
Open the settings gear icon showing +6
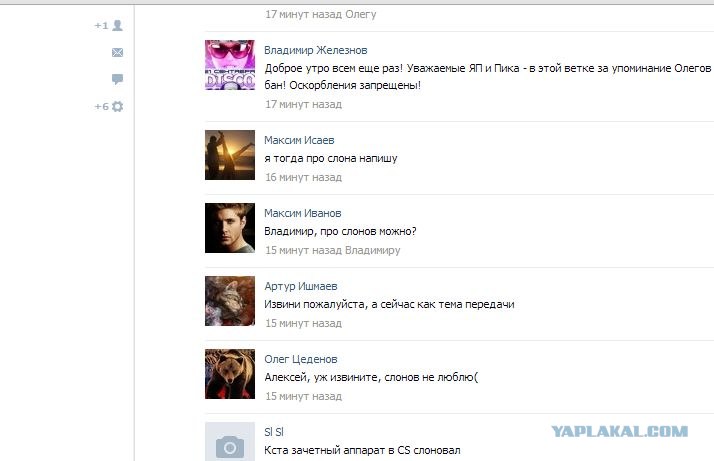[x=109, y=106]
